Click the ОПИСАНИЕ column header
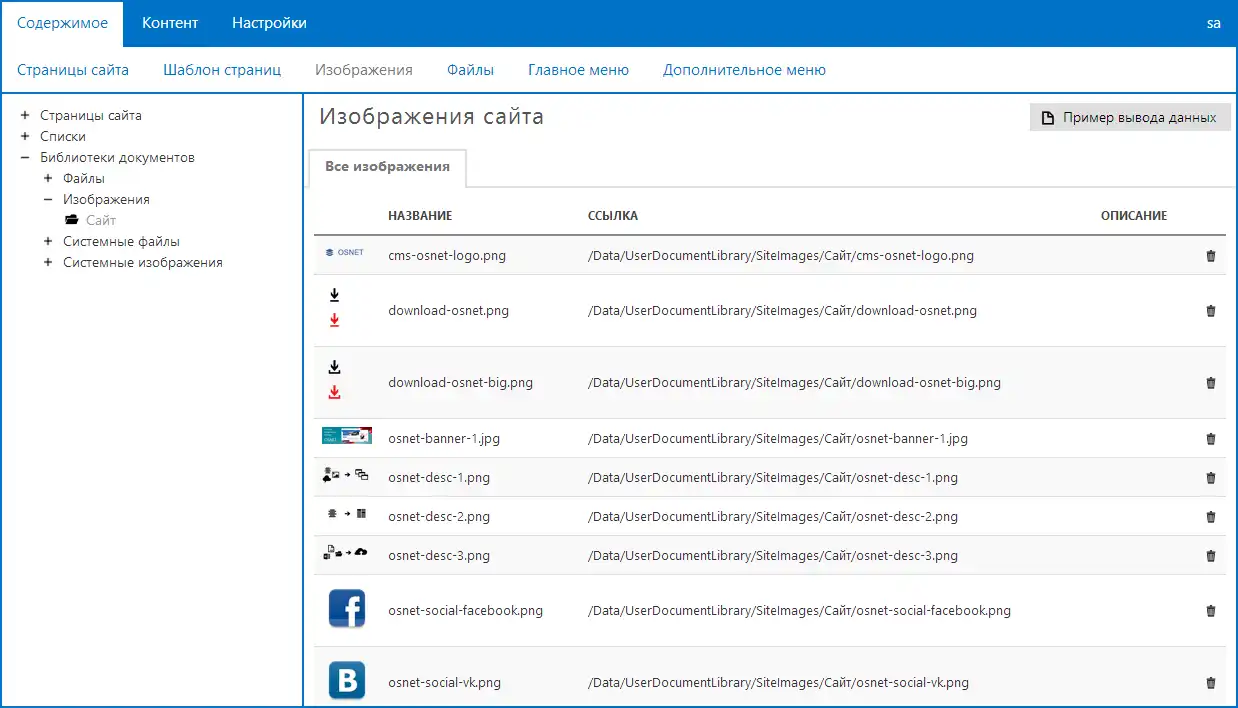This screenshot has width=1238, height=708. [1134, 216]
